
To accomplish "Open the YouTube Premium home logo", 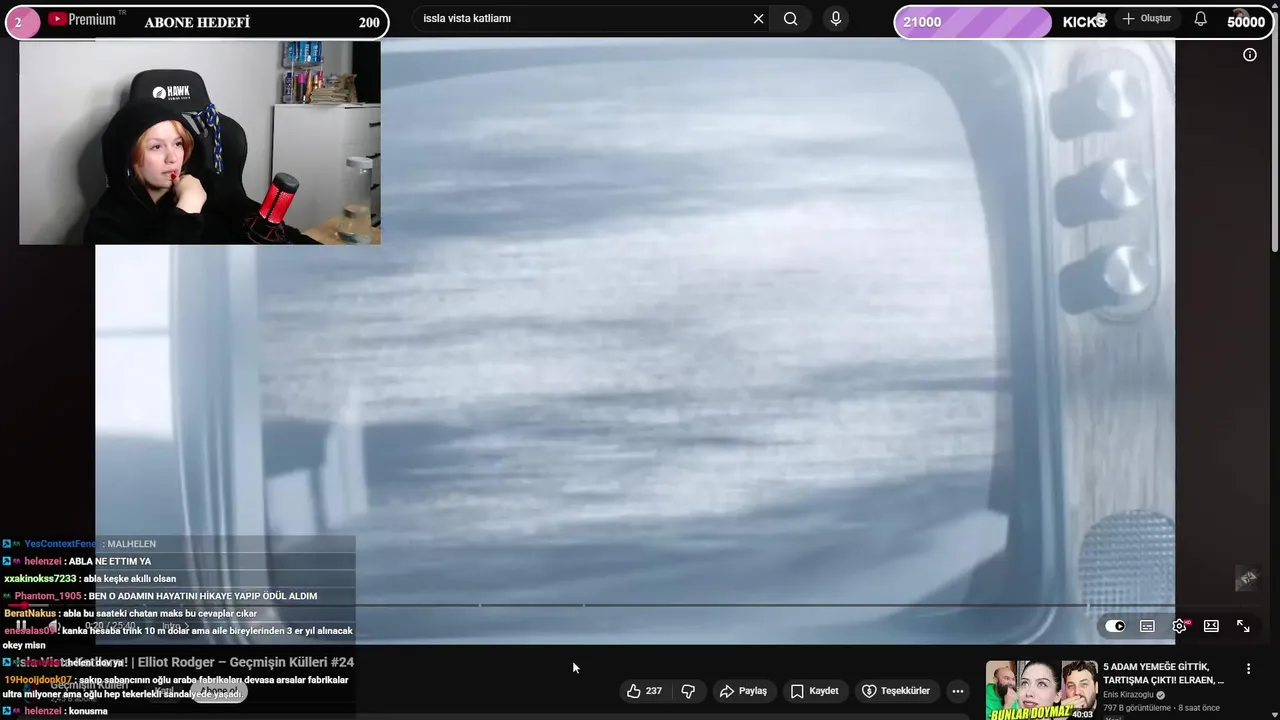I will (82, 19).
